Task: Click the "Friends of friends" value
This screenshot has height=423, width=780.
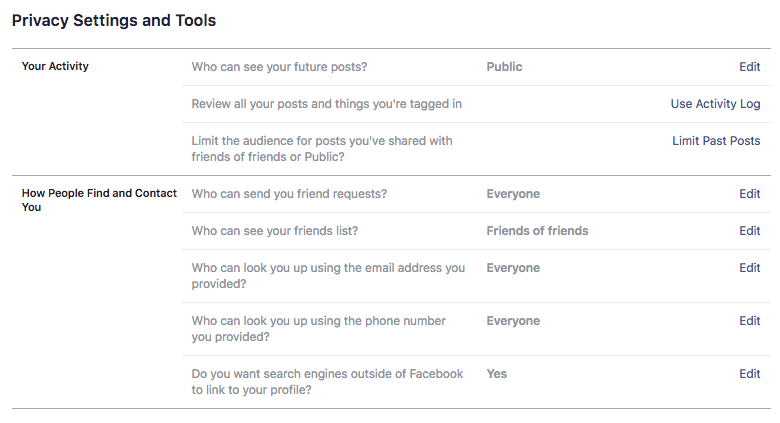Action: [x=537, y=231]
